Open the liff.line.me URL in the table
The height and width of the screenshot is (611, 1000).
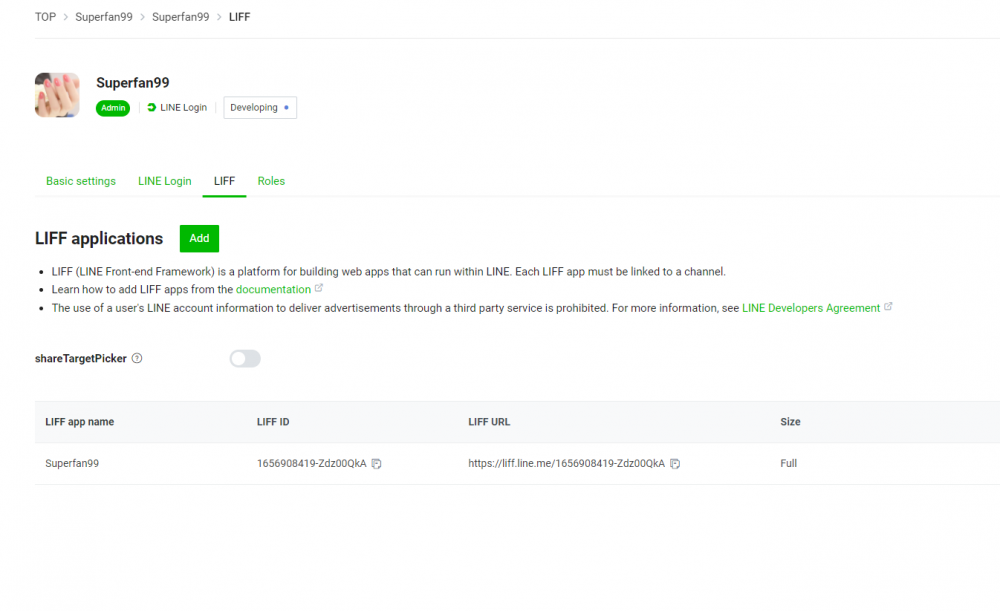(x=565, y=463)
